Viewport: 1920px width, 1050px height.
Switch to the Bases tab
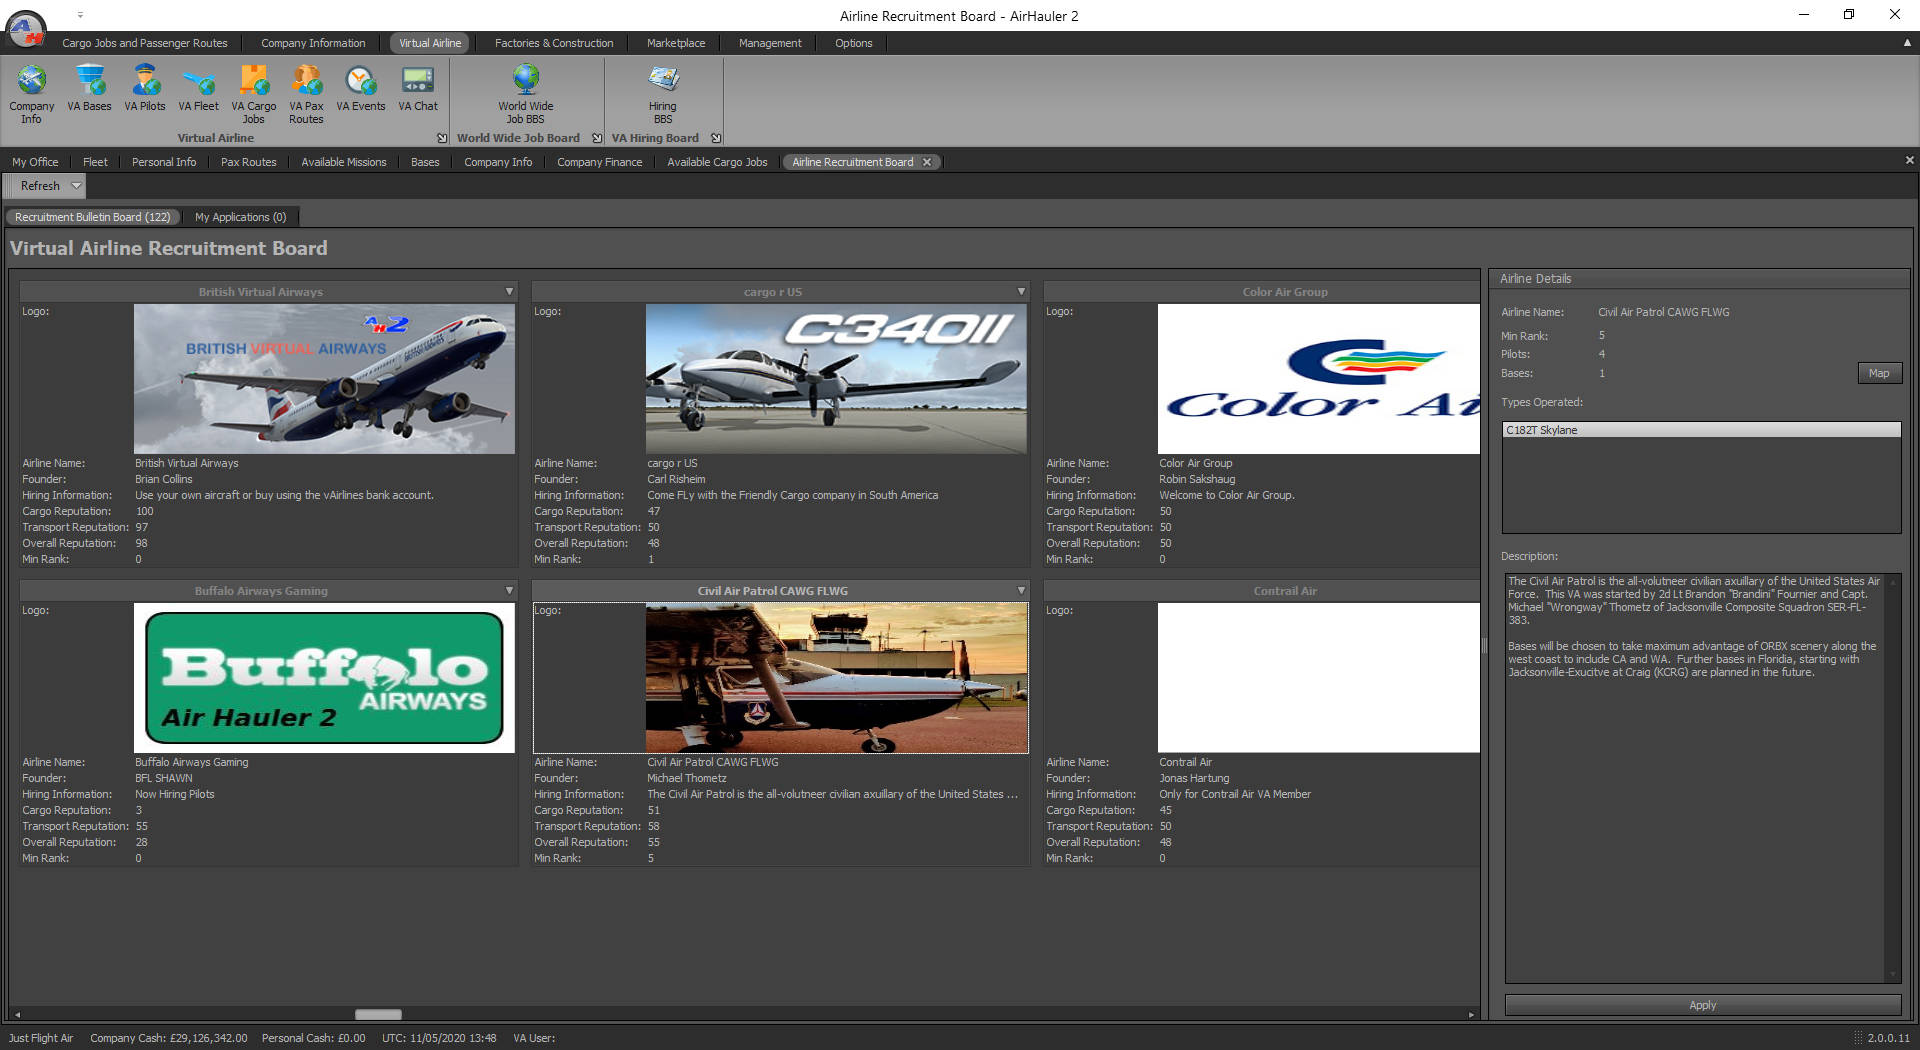click(x=425, y=162)
